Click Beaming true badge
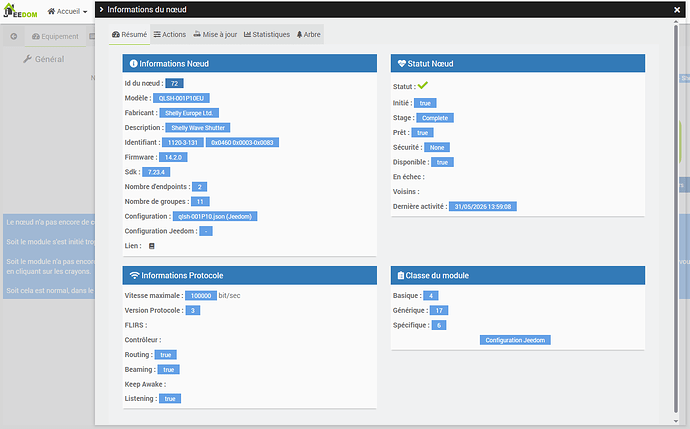This screenshot has height=429, width=690. (169, 370)
